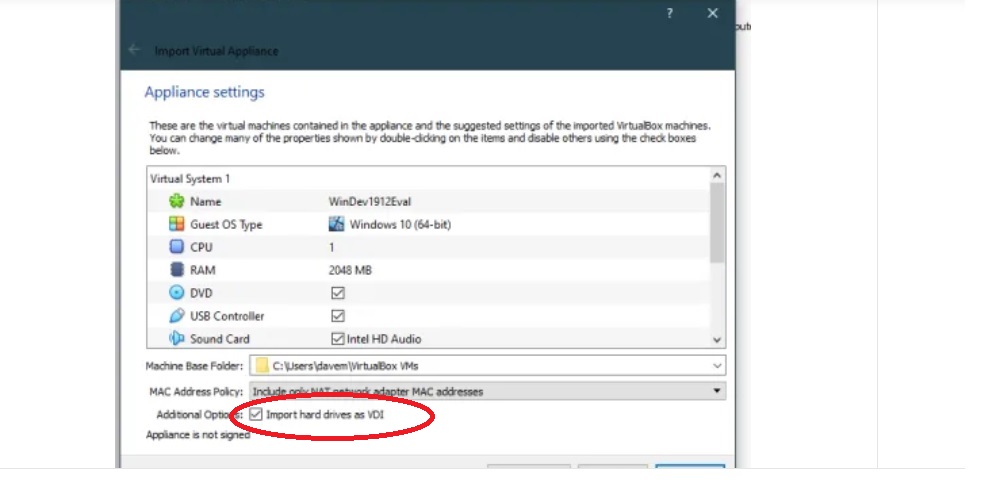Click the RAM memory icon

pos(176,270)
